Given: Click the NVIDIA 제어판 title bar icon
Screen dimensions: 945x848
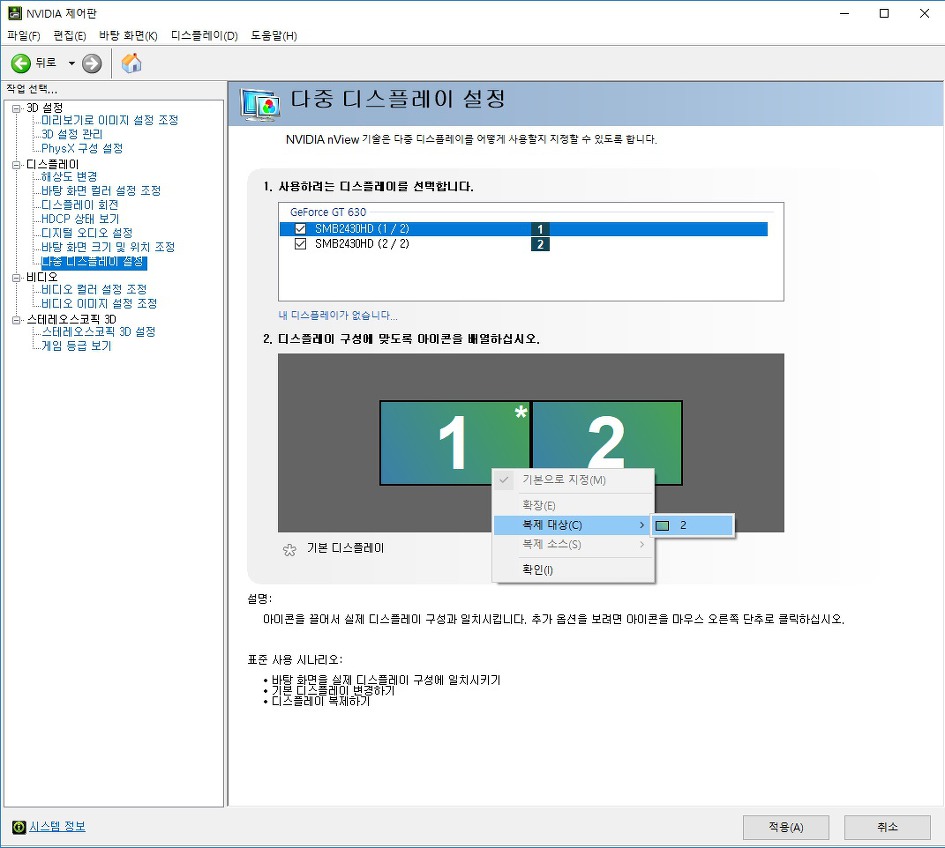Looking at the screenshot, I should 14,13.
